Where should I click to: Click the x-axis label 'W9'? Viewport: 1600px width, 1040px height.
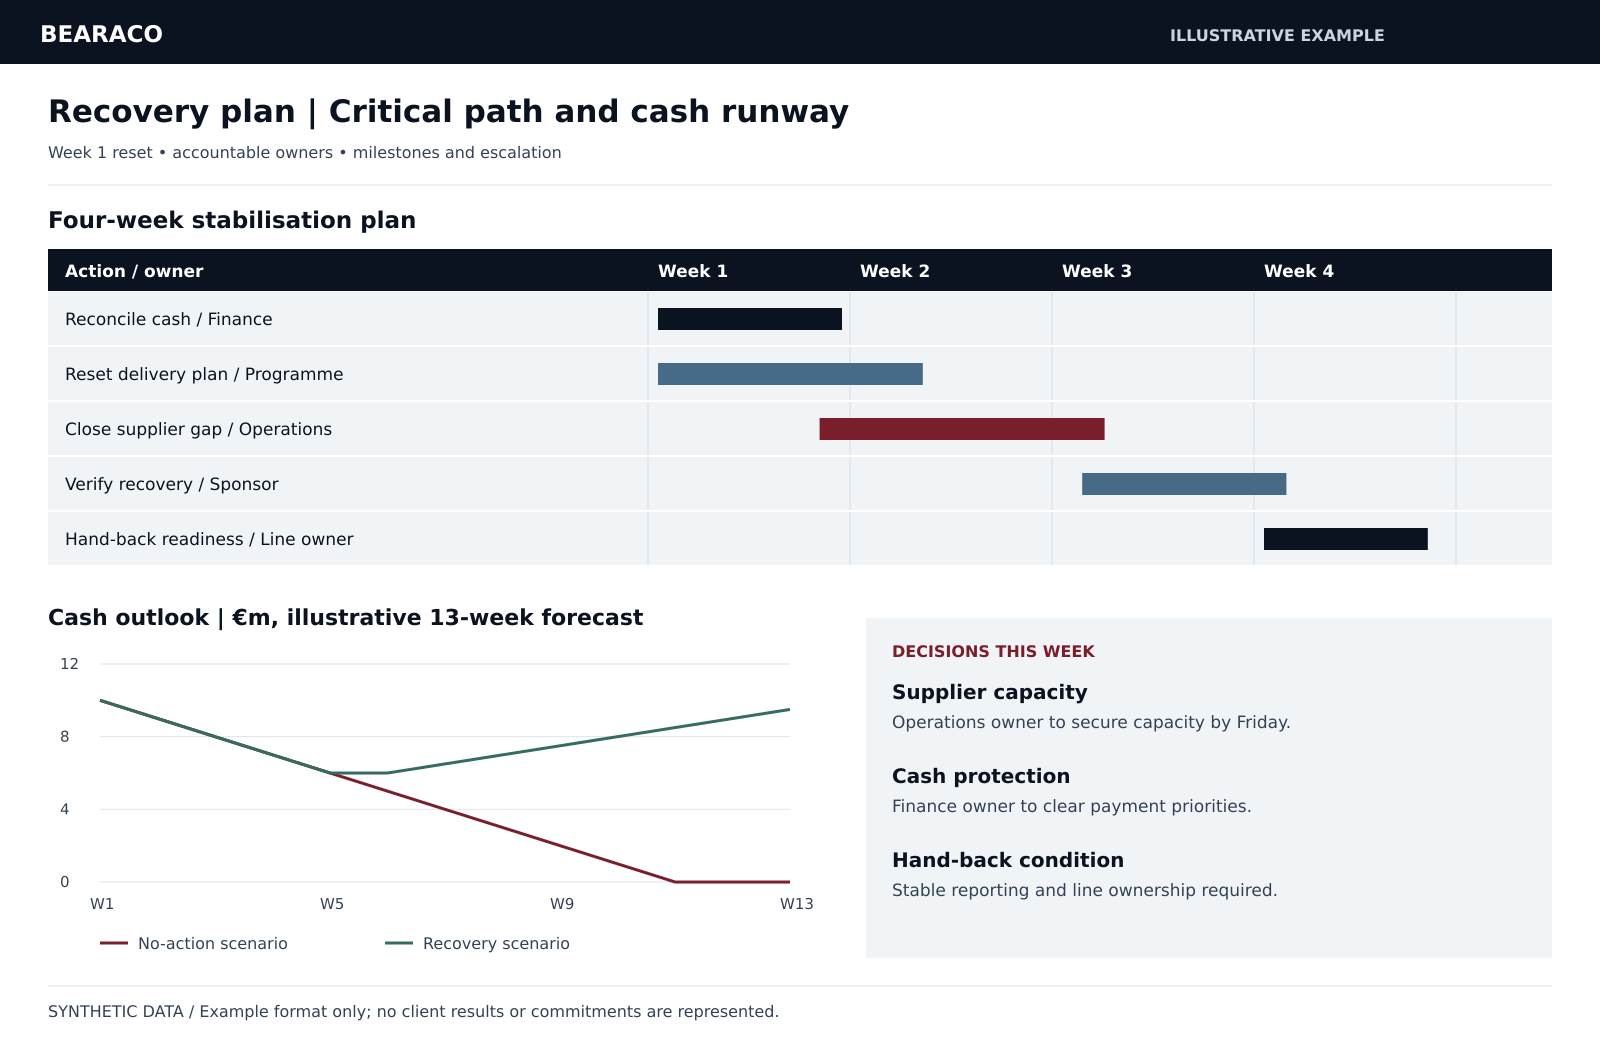562,904
